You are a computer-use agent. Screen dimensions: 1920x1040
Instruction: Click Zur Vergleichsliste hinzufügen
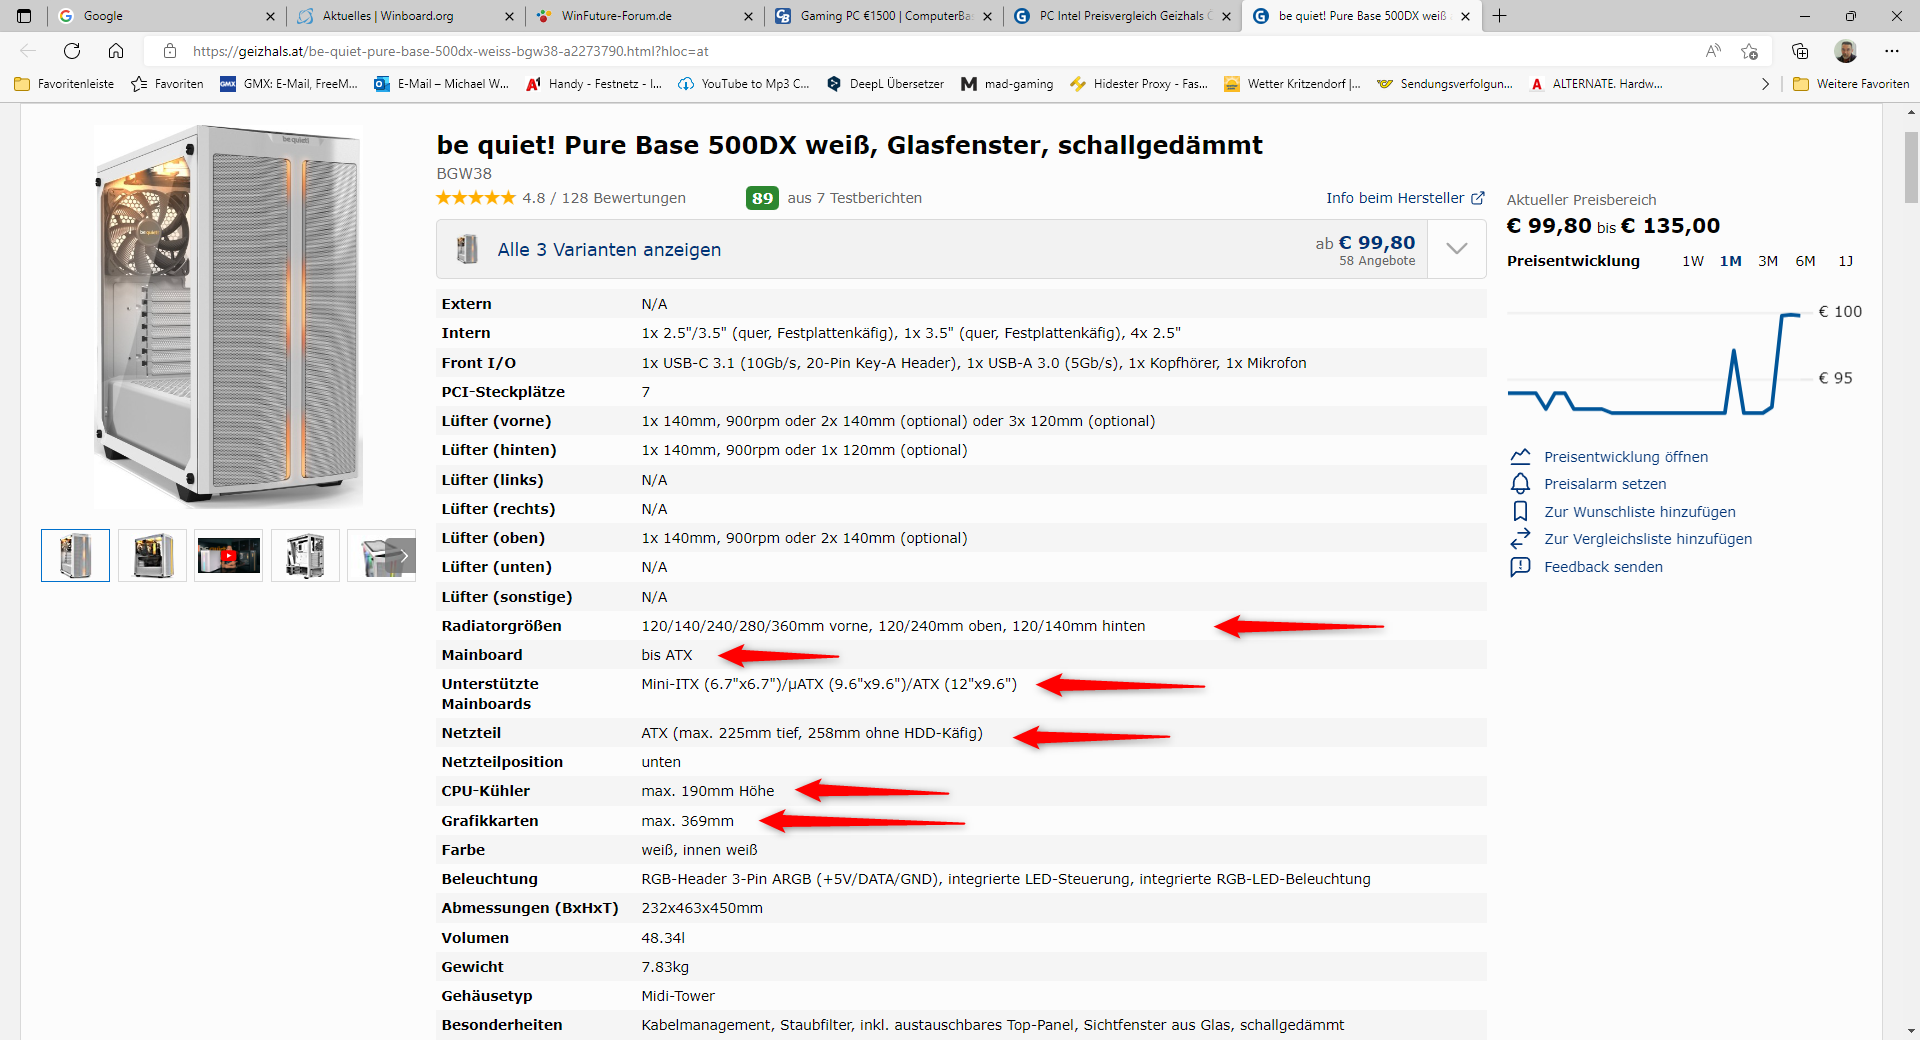1648,539
